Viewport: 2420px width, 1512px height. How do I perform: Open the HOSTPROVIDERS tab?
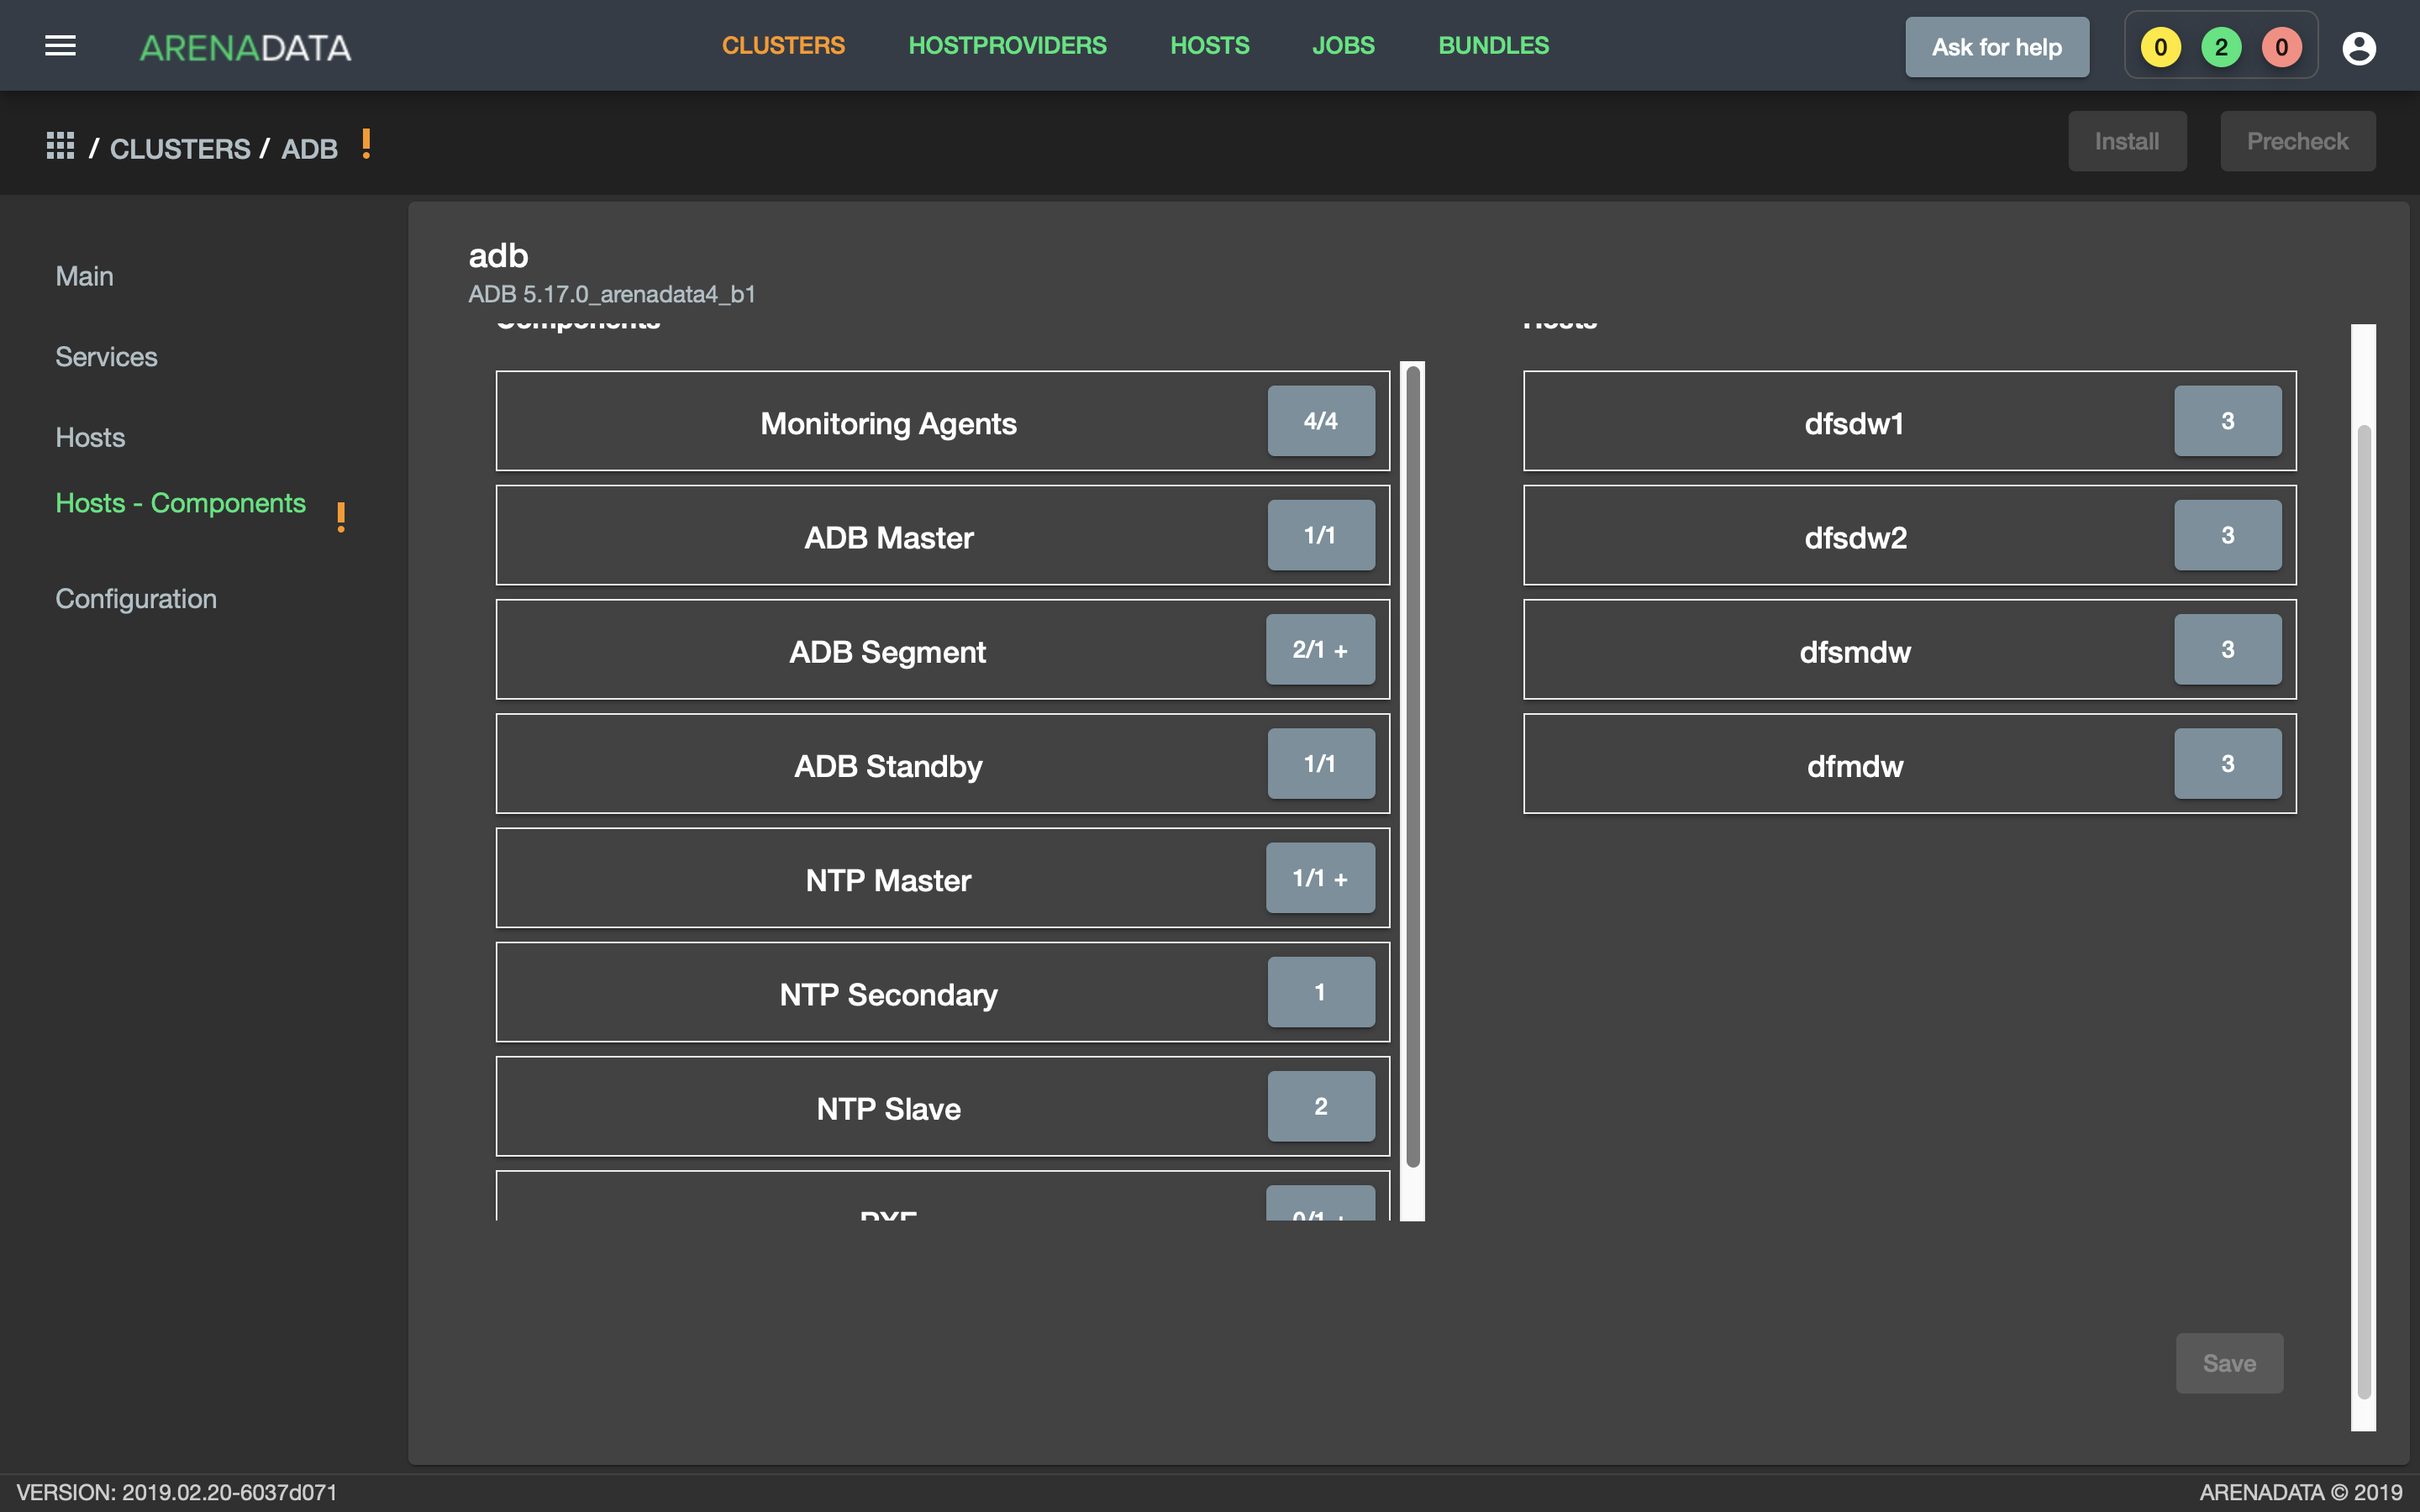(x=1007, y=45)
